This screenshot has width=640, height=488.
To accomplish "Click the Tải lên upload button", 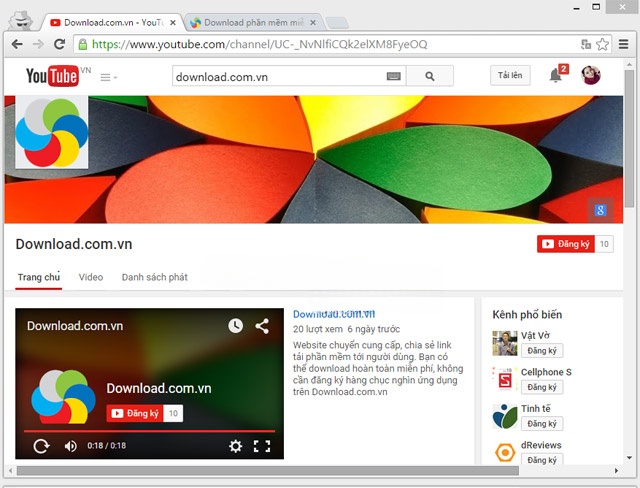I will tap(510, 75).
